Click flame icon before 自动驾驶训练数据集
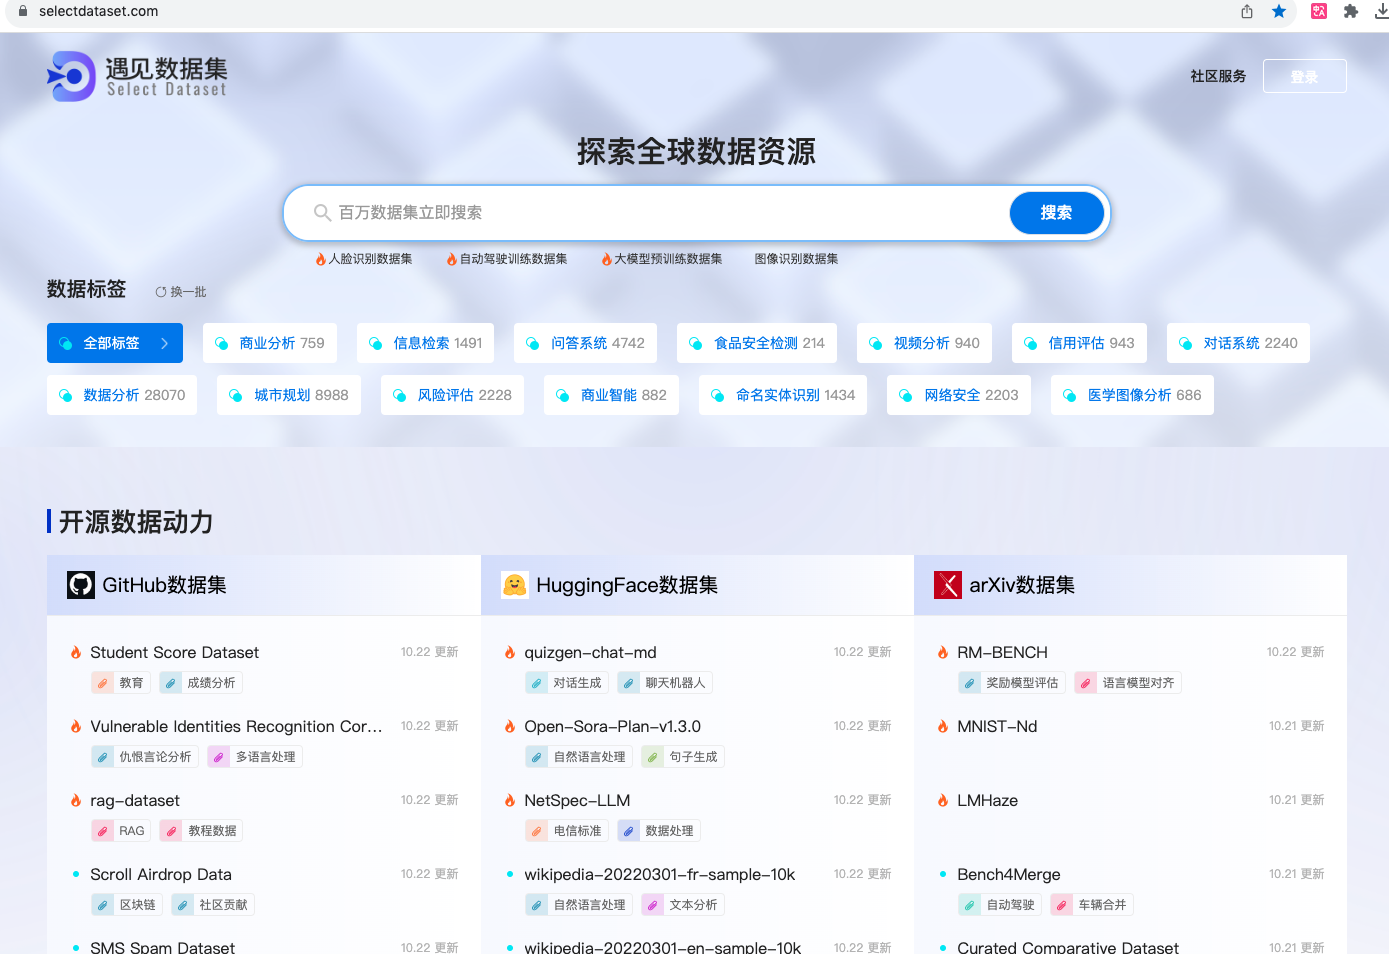The width and height of the screenshot is (1389, 954). coord(452,259)
